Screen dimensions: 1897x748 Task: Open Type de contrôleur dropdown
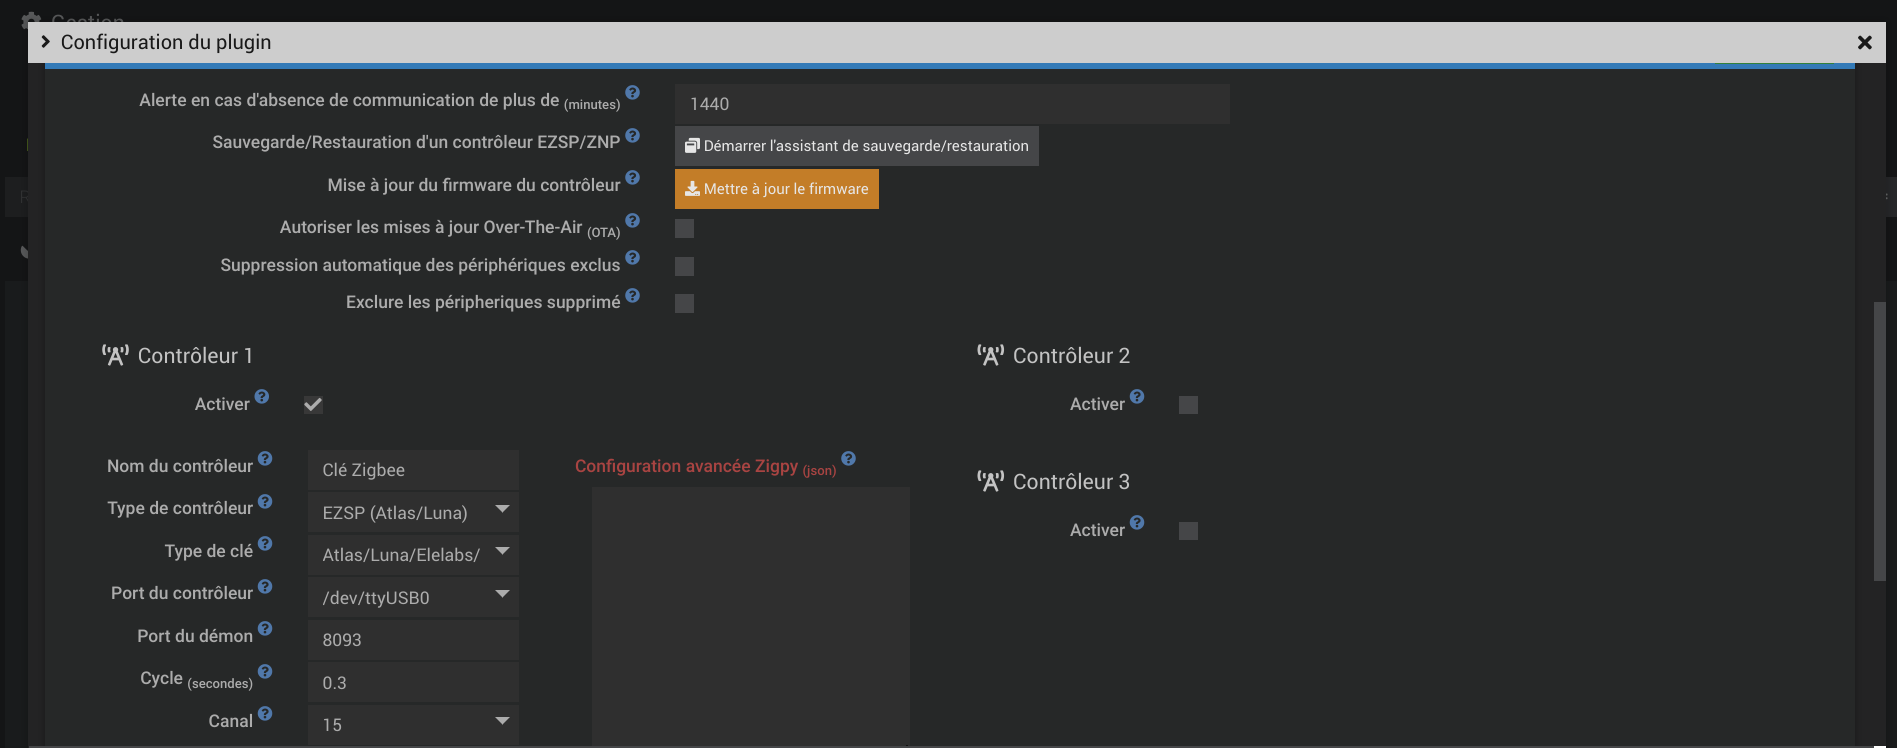(413, 512)
